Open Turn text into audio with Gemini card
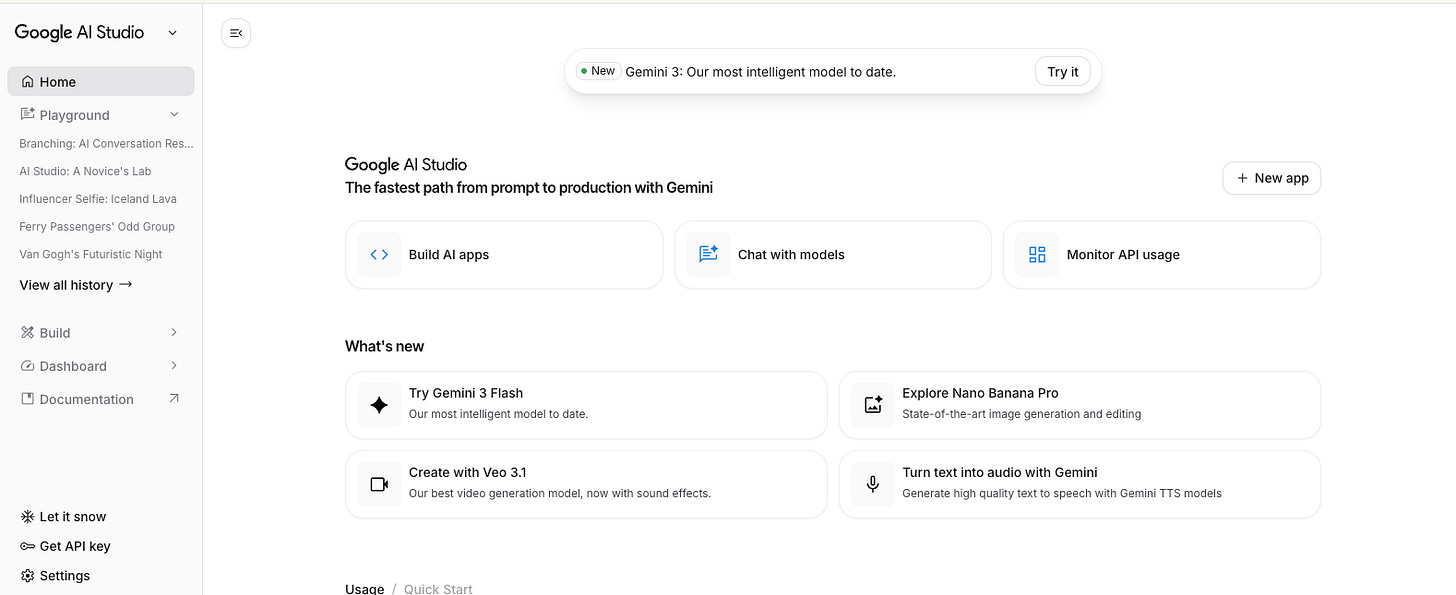Image resolution: width=1456 pixels, height=595 pixels. [x=1080, y=484]
